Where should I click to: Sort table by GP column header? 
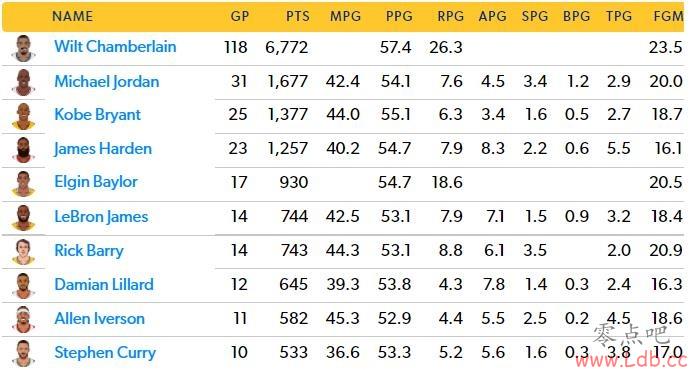[x=240, y=16]
